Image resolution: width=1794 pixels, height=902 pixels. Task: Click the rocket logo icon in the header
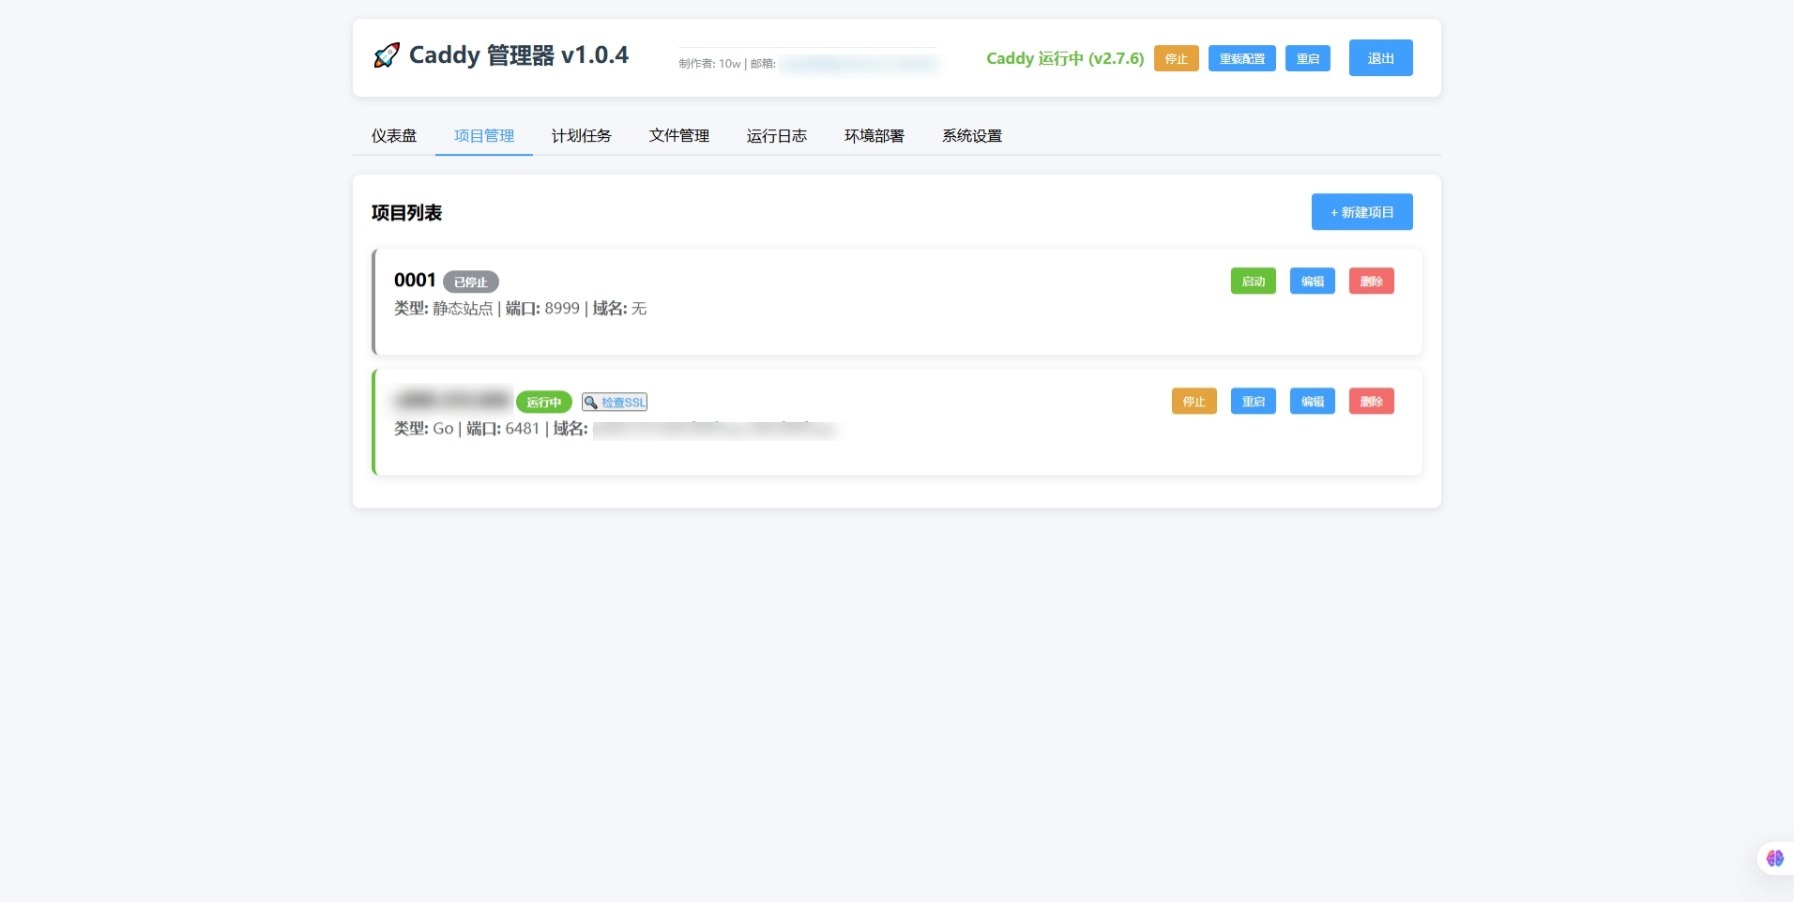[x=385, y=55]
